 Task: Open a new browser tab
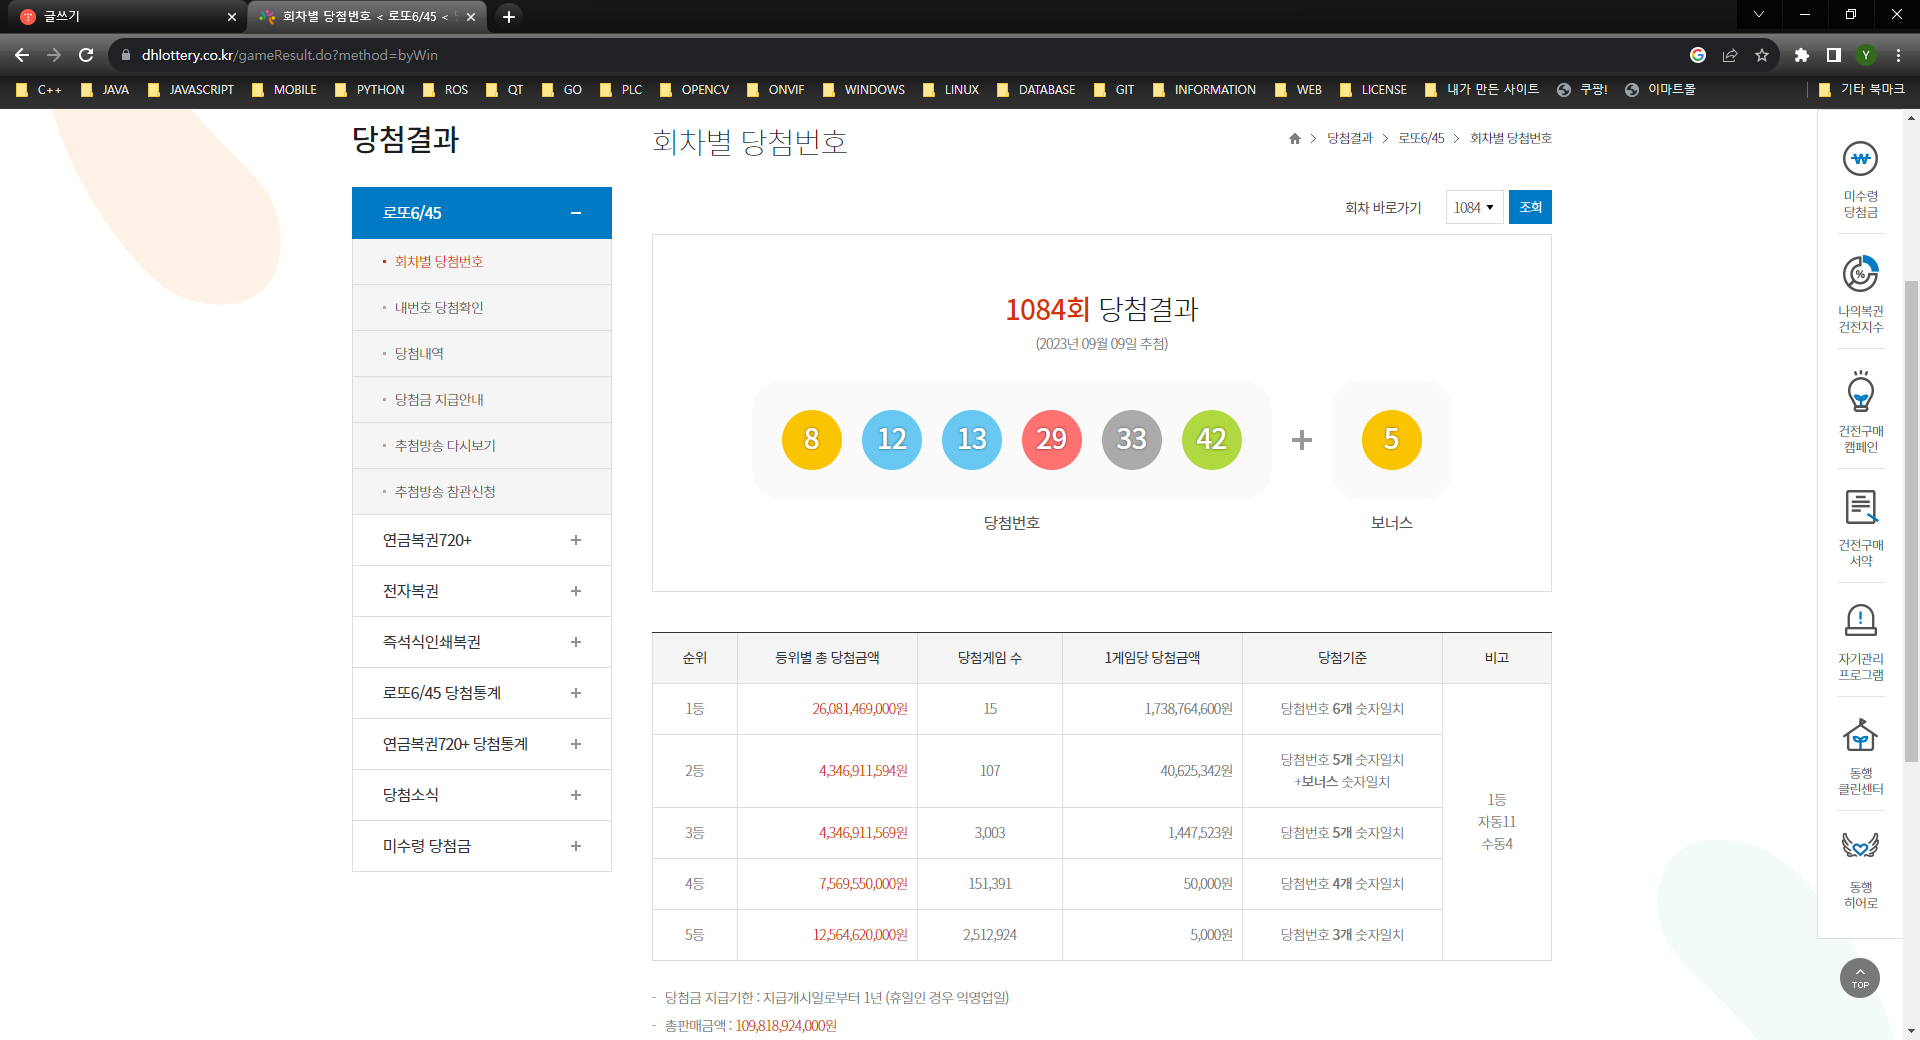509,16
